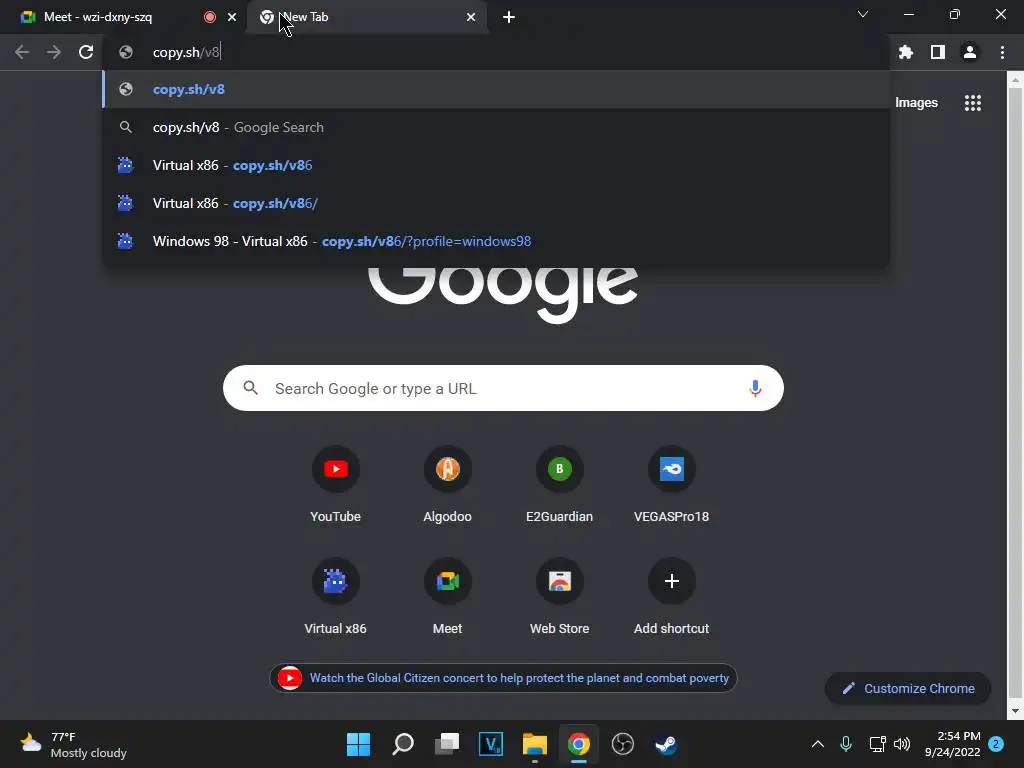Go back with the back arrow
Viewport: 1024px width, 768px height.
(x=22, y=52)
